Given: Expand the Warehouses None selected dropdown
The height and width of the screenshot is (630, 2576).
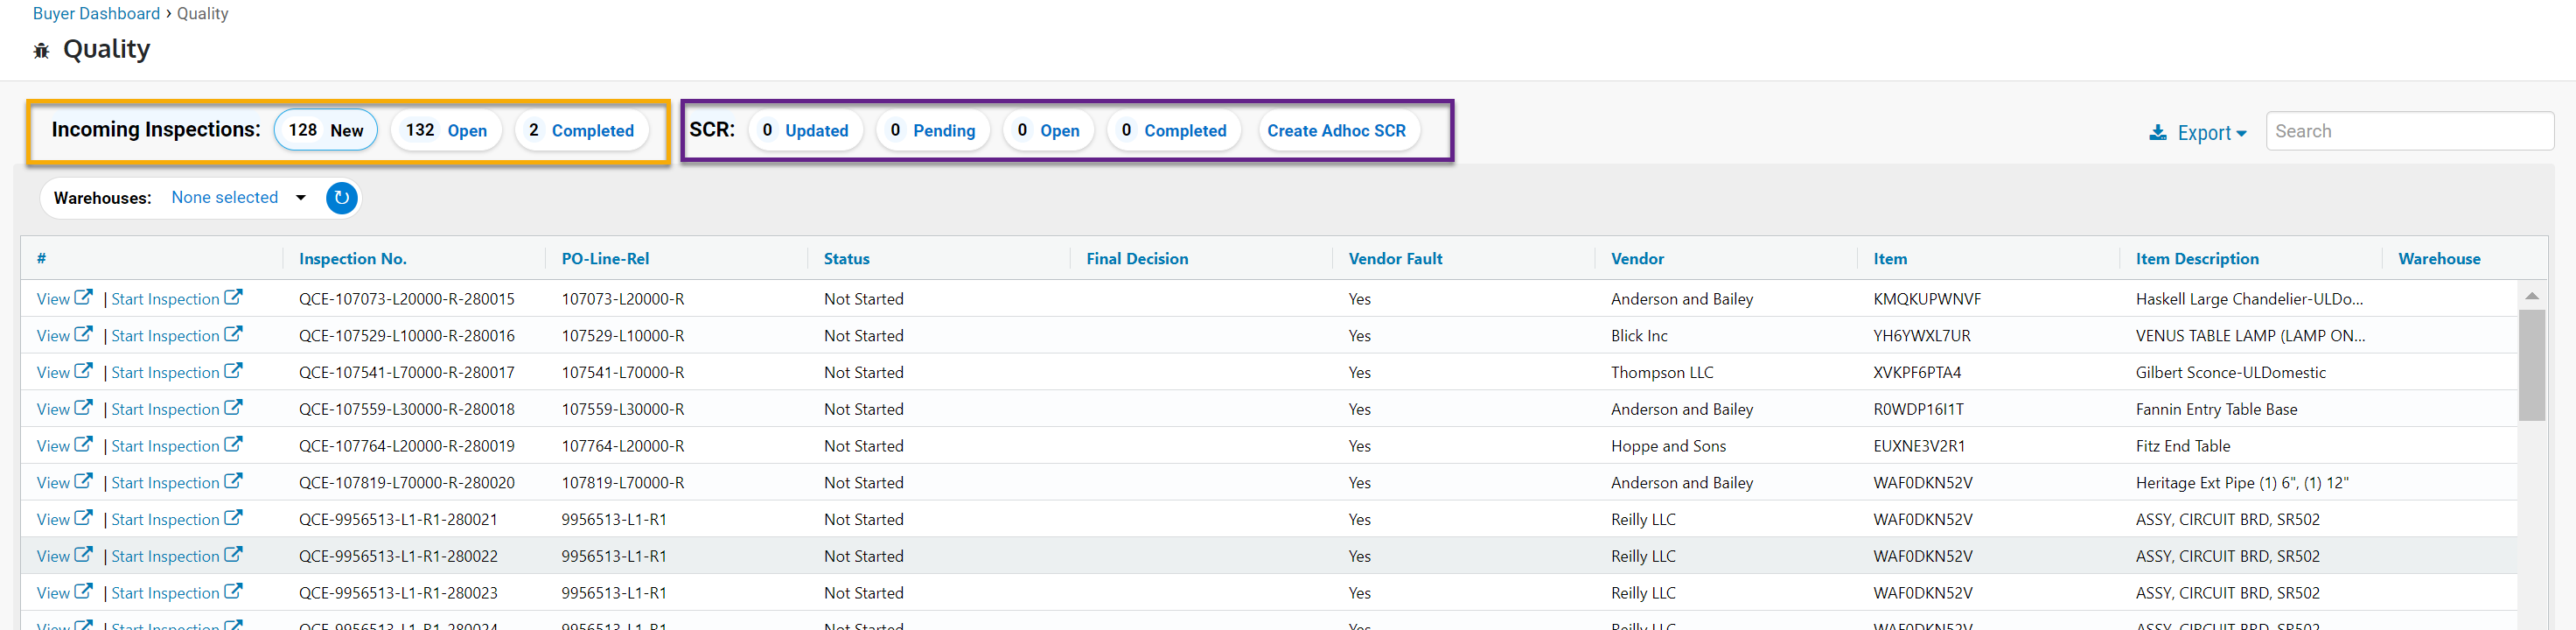Looking at the screenshot, I should tap(239, 198).
